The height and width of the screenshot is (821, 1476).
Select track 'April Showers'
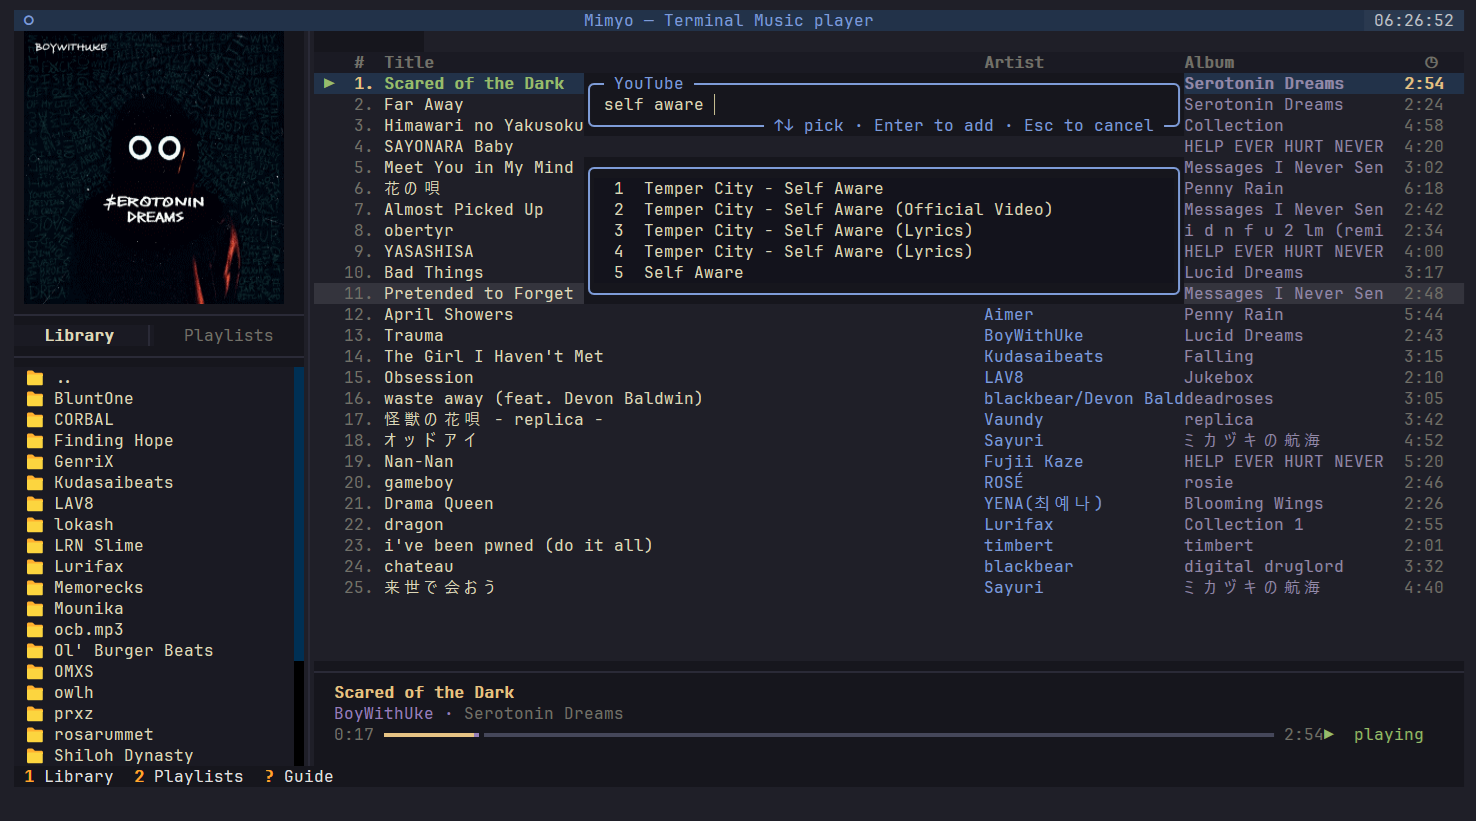[449, 315]
